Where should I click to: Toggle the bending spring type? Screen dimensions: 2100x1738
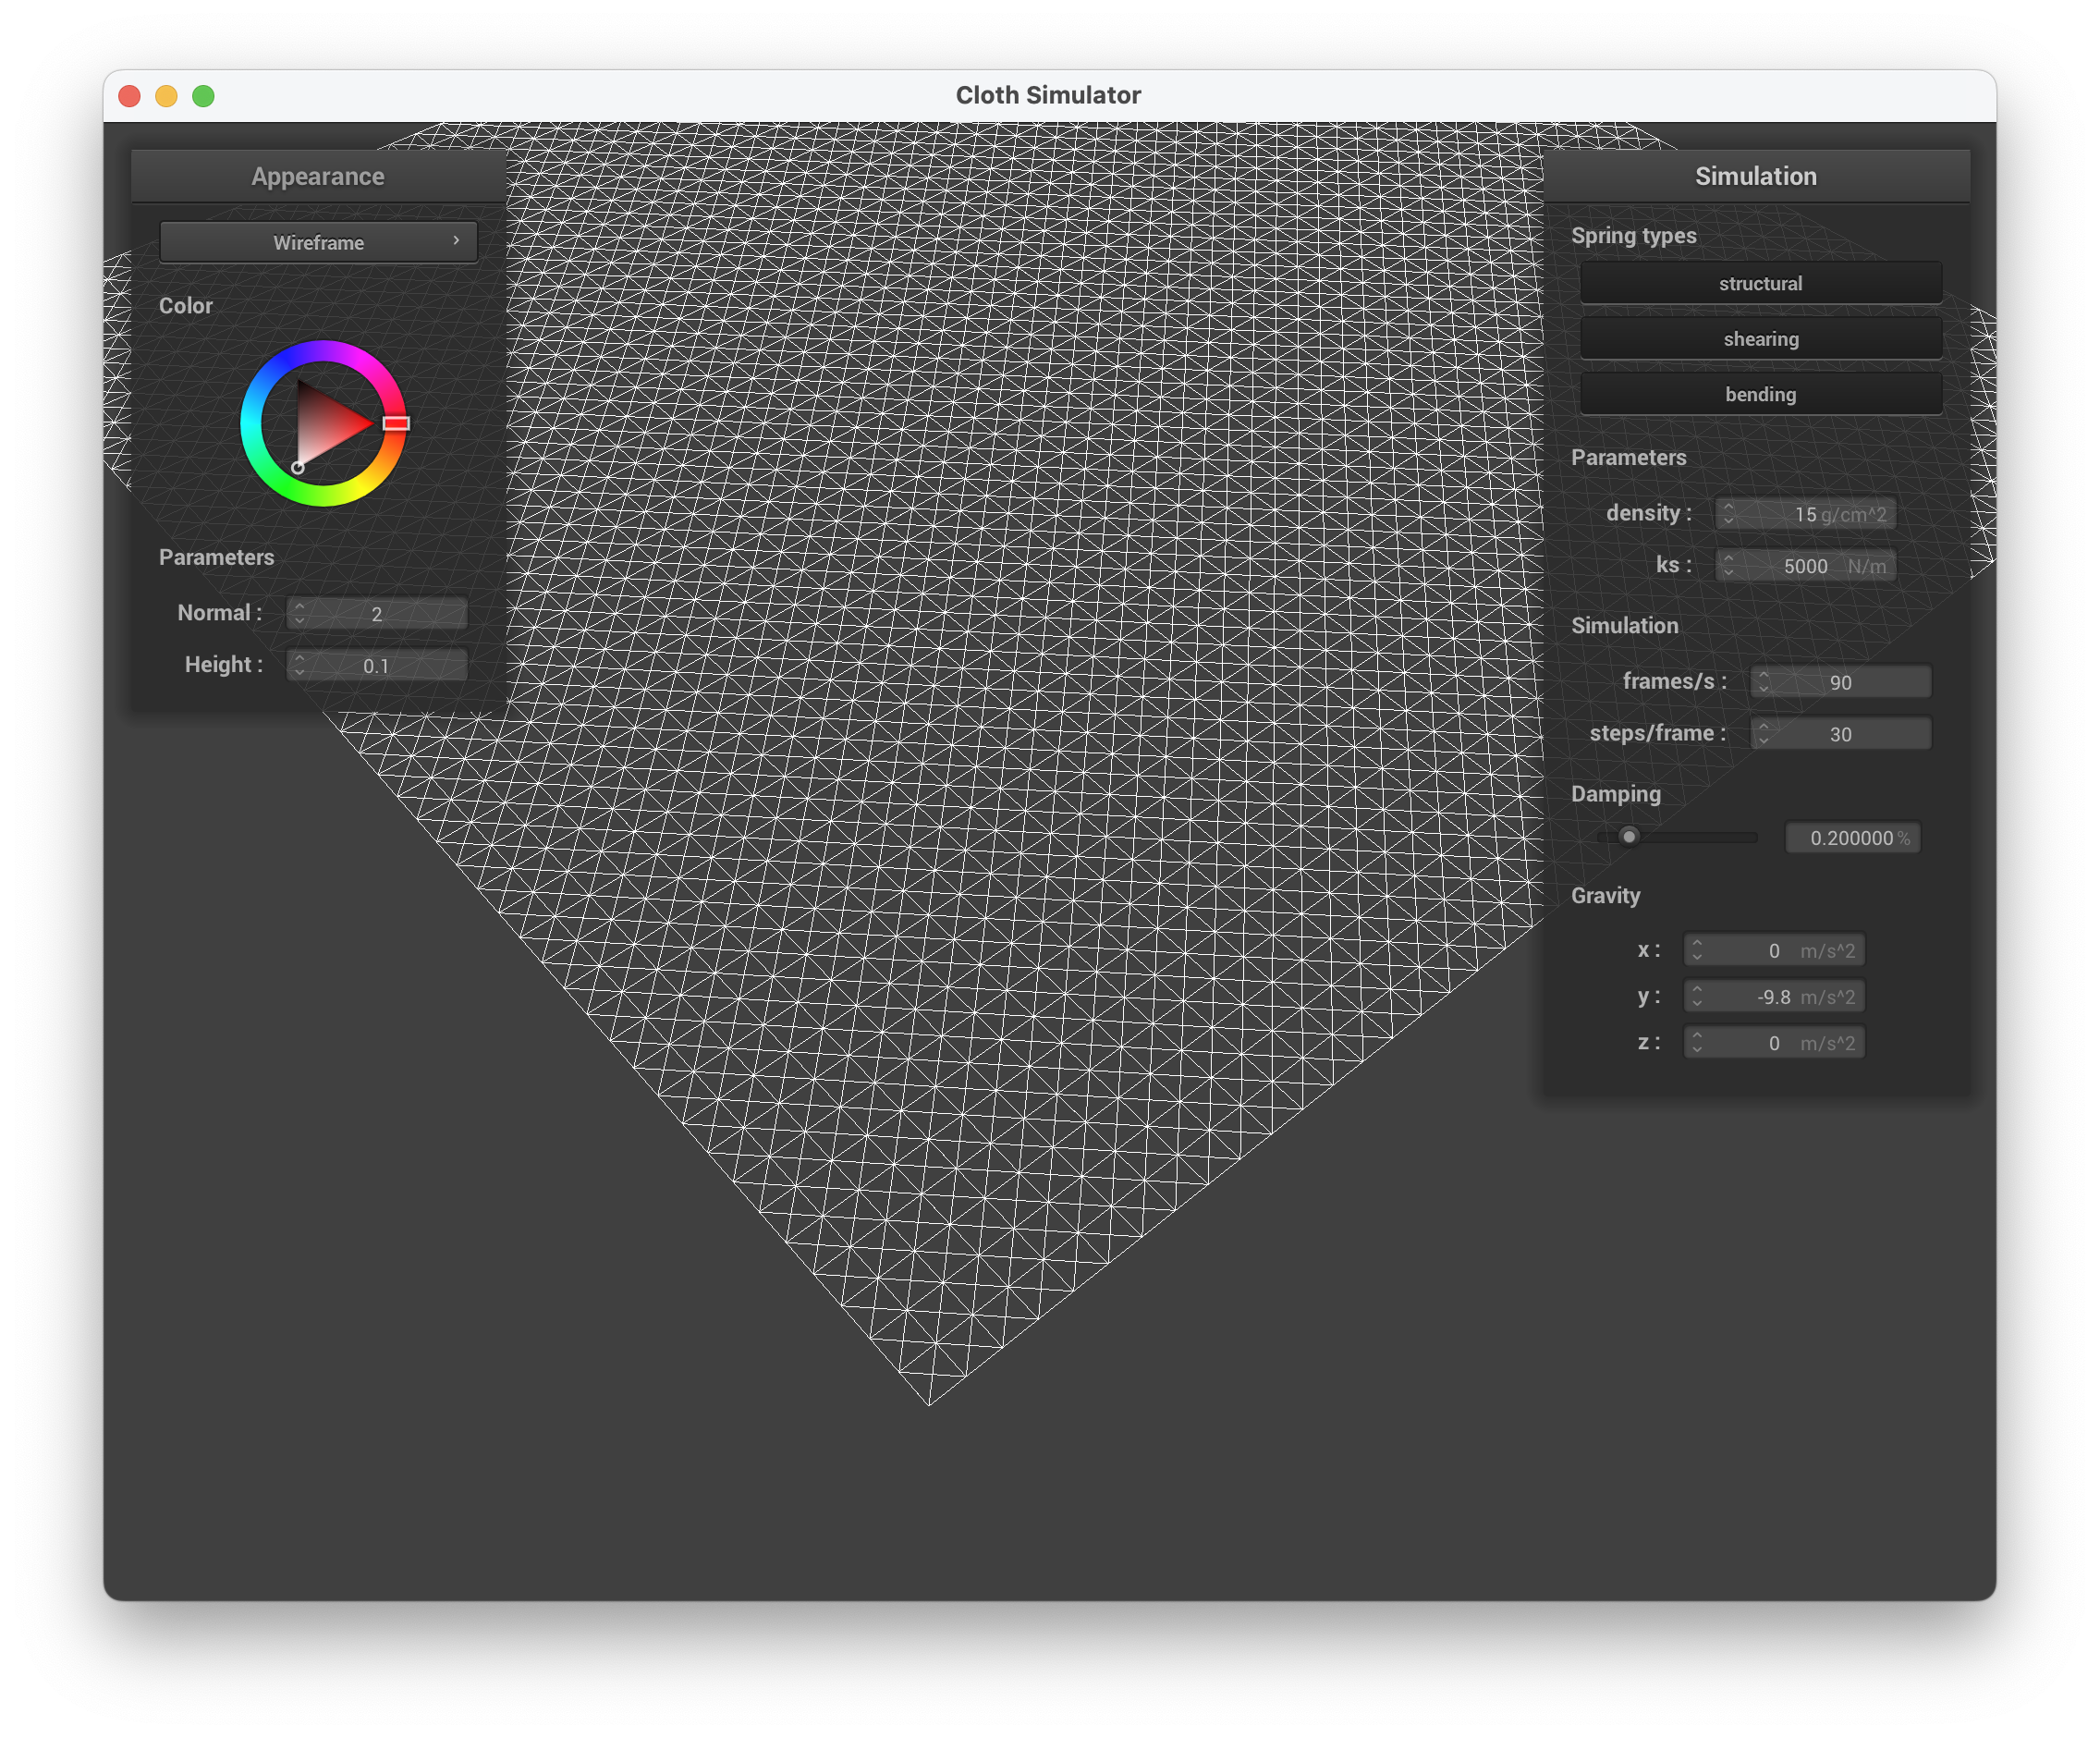pos(1760,394)
